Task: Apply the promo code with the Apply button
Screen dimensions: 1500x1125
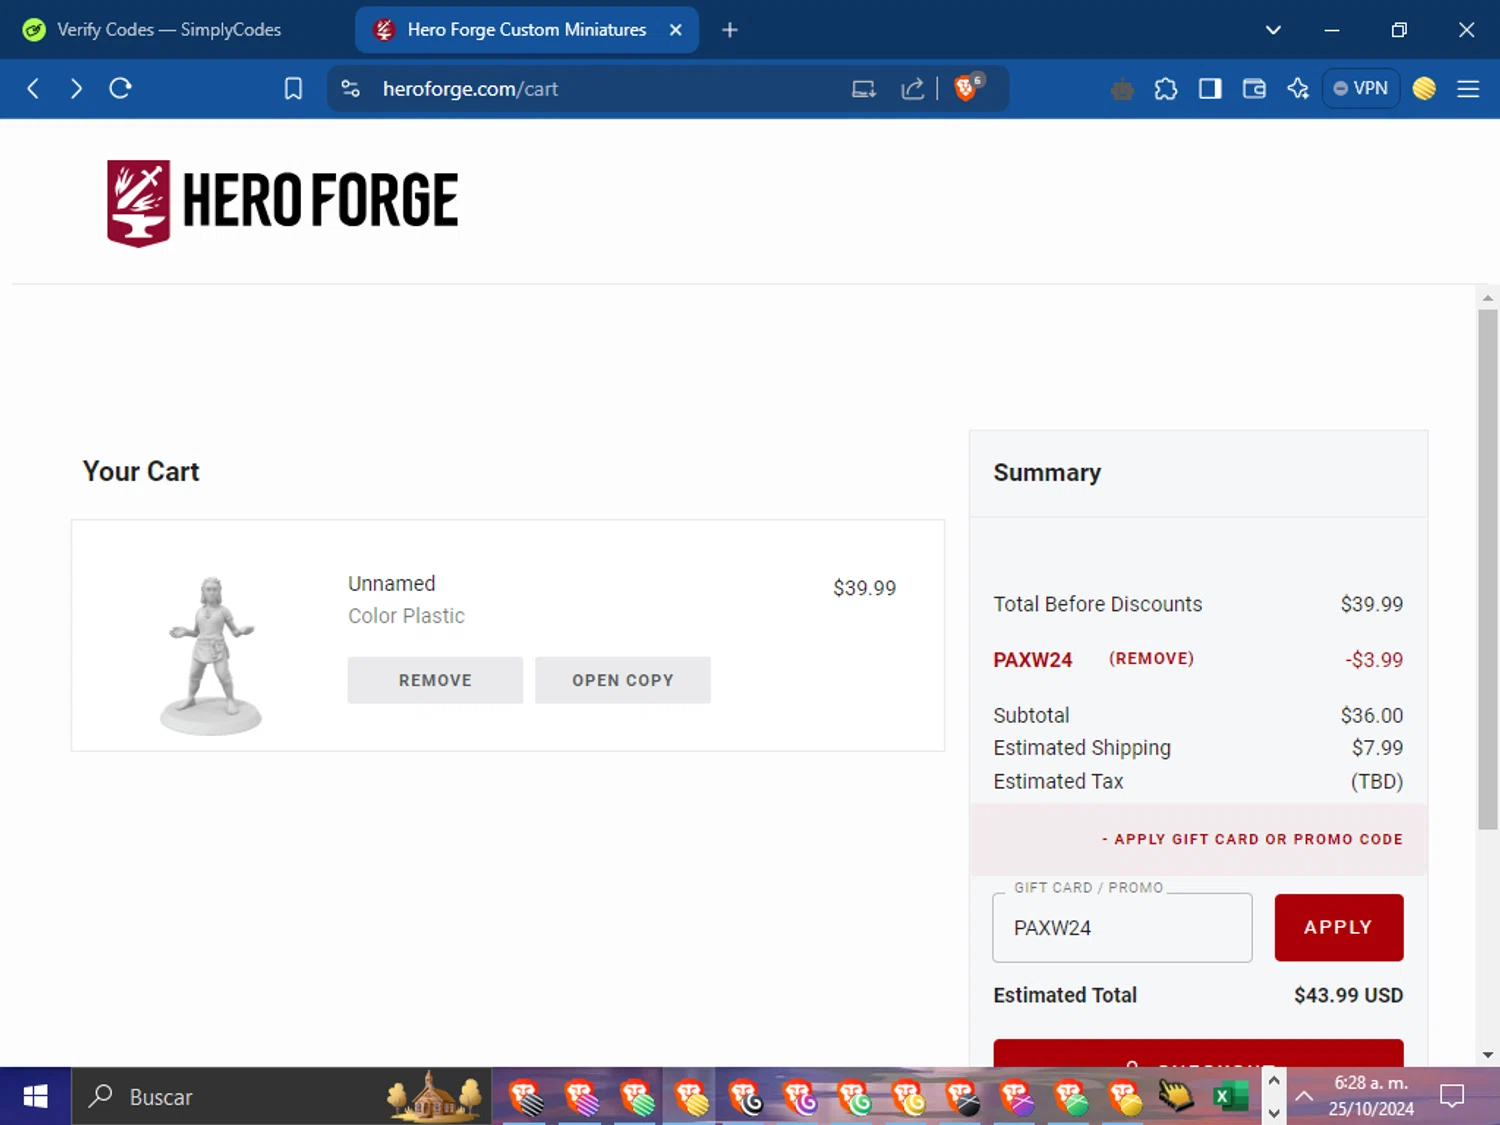Action: [1339, 928]
